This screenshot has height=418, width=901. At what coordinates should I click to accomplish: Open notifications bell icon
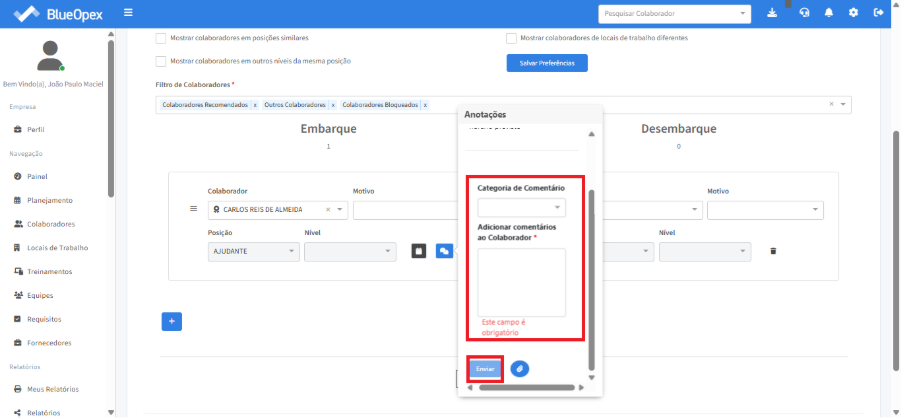click(829, 13)
